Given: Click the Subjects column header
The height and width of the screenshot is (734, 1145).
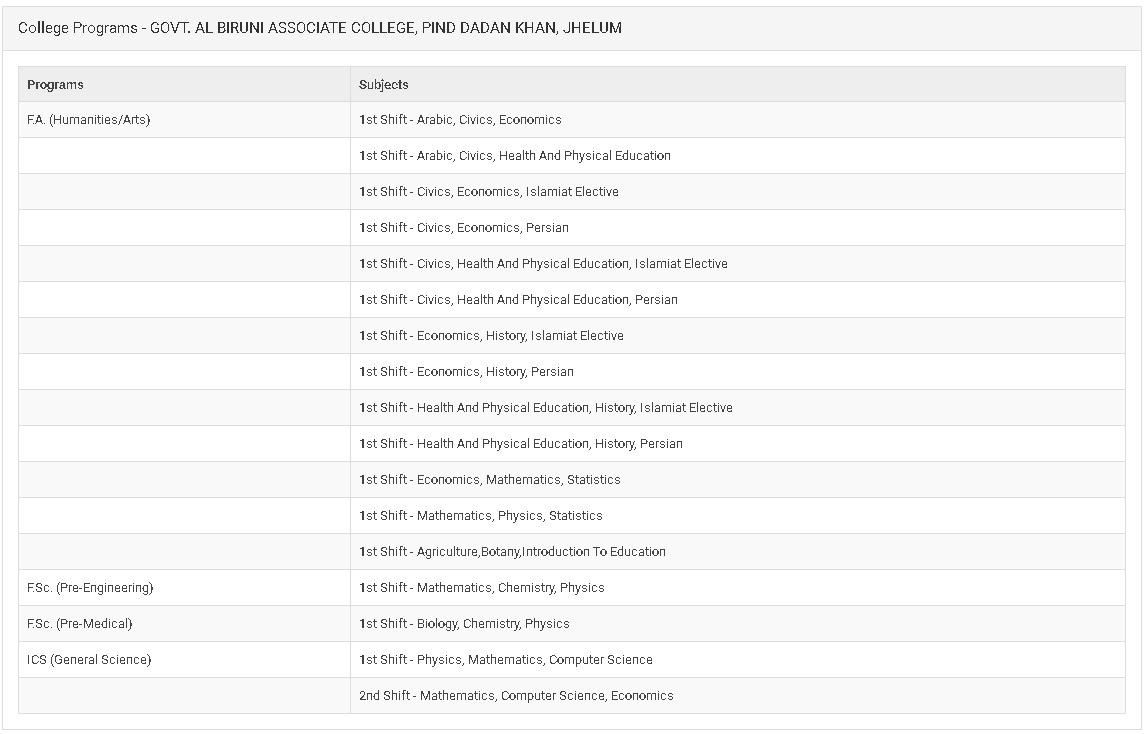Looking at the screenshot, I should (738, 85).
